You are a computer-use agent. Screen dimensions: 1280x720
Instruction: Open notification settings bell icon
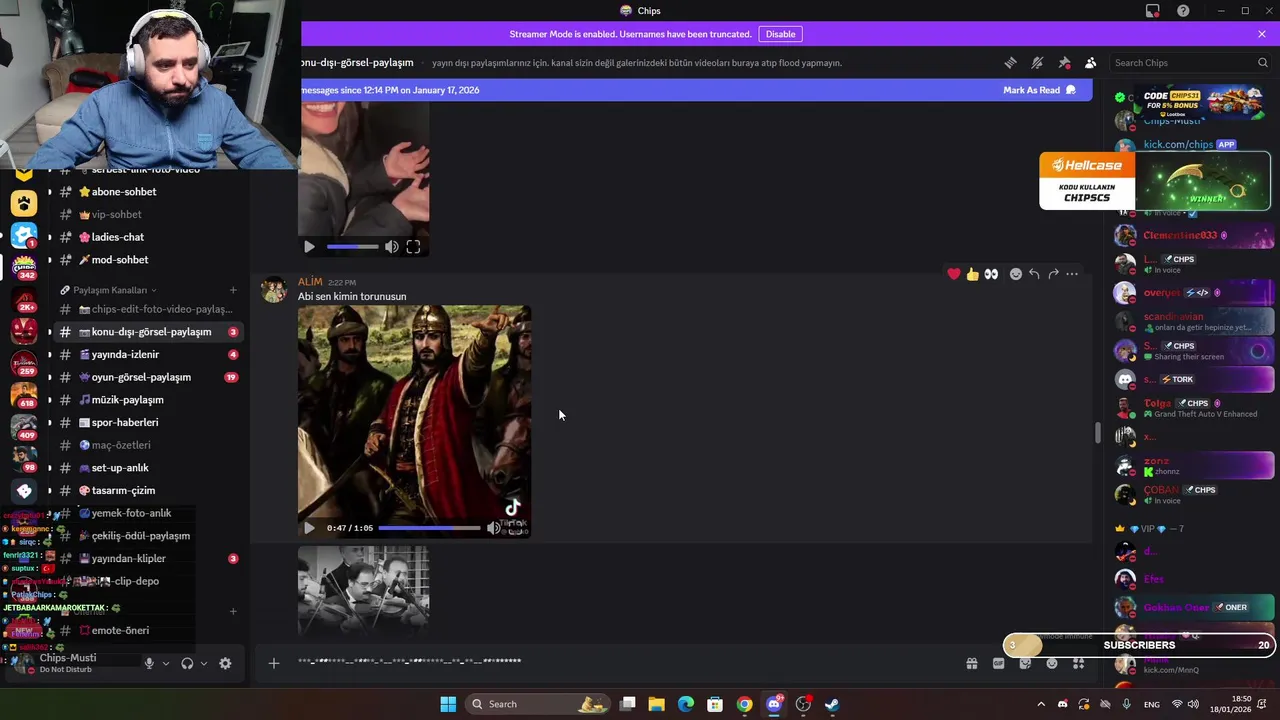(1037, 62)
